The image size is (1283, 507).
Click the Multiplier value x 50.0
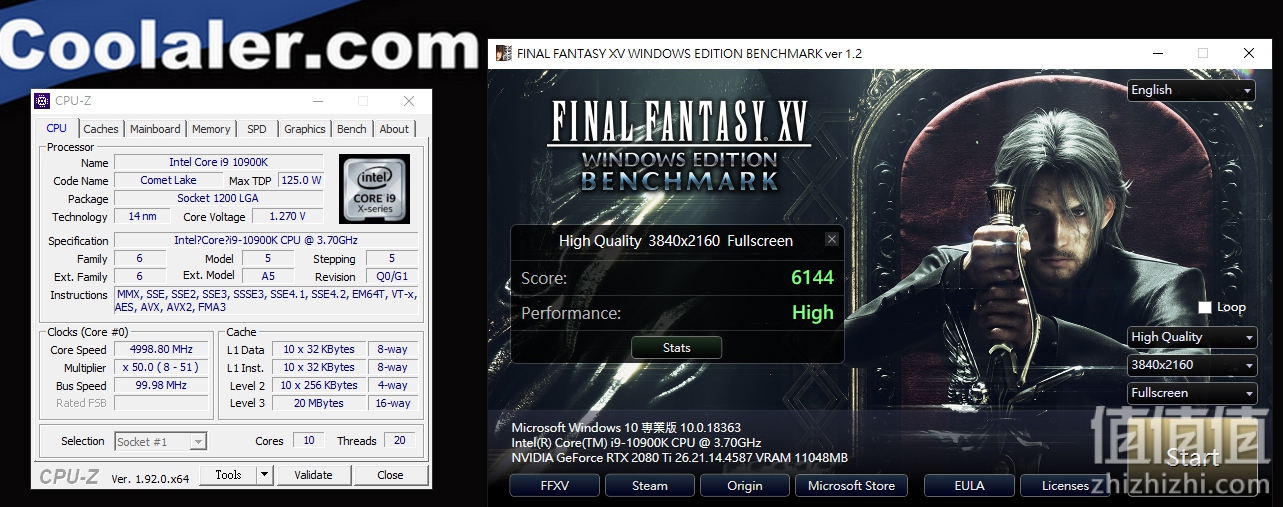[x=161, y=368]
